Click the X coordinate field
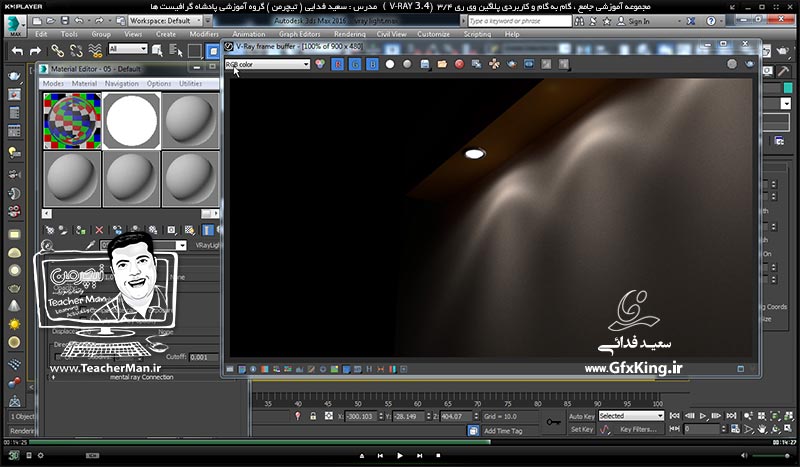The width and height of the screenshot is (800, 467). (x=360, y=416)
